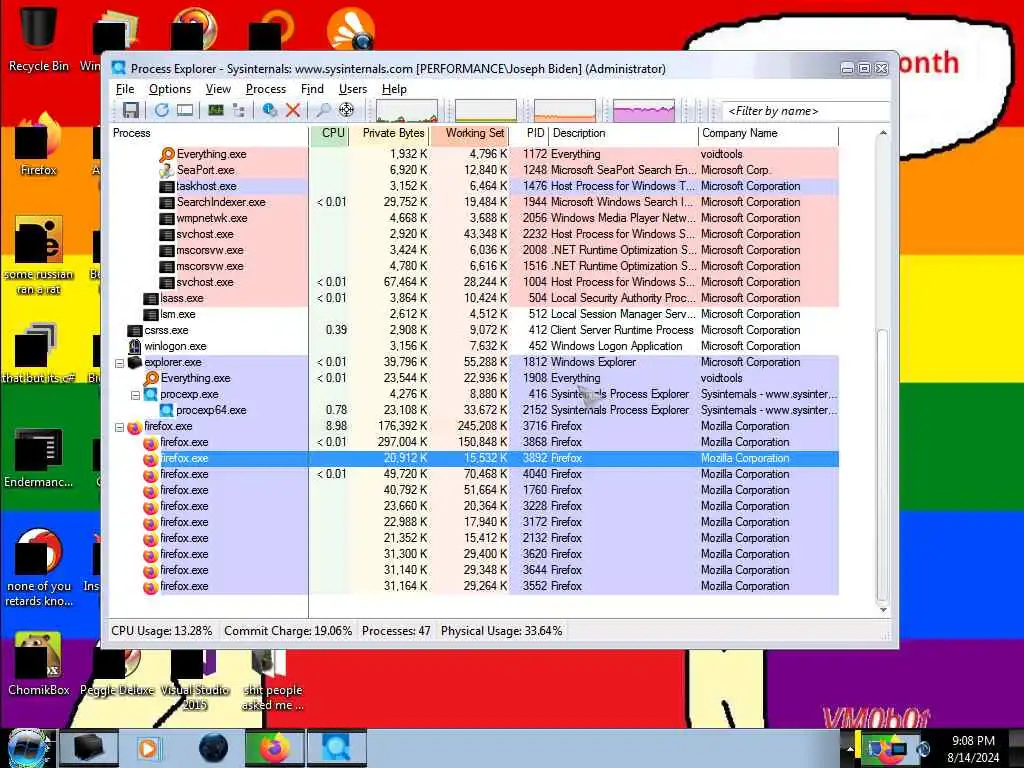Click the scrollbar down arrow
This screenshot has height=768, width=1024.
882,609
